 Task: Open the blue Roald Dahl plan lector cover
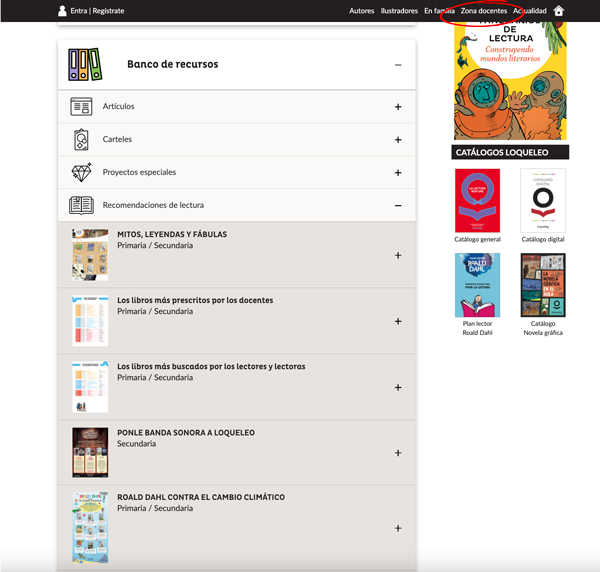(x=477, y=285)
